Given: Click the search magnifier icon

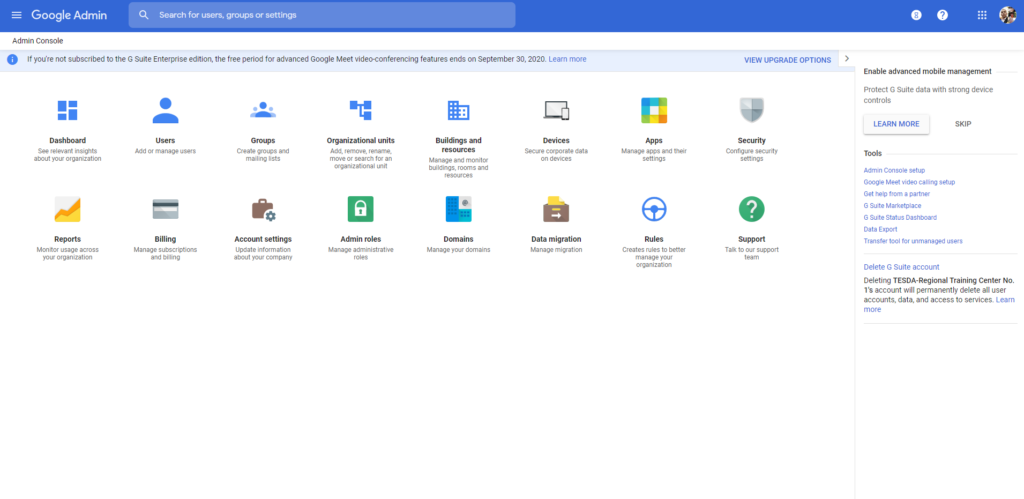Looking at the screenshot, I should pos(144,15).
